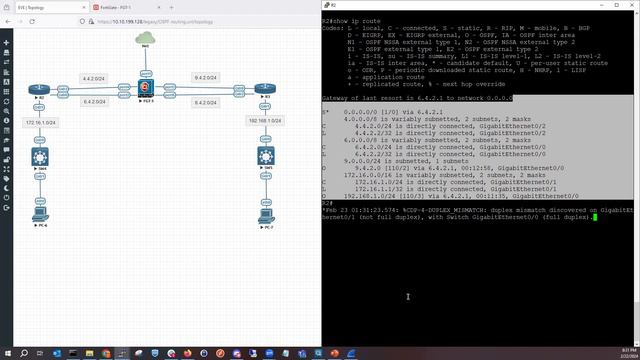Select the PC node on the left
Image resolution: width=640 pixels, height=360 pixels.
[x=40, y=215]
